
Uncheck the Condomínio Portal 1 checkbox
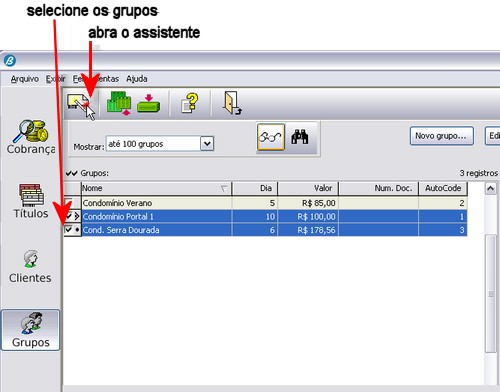[69, 216]
